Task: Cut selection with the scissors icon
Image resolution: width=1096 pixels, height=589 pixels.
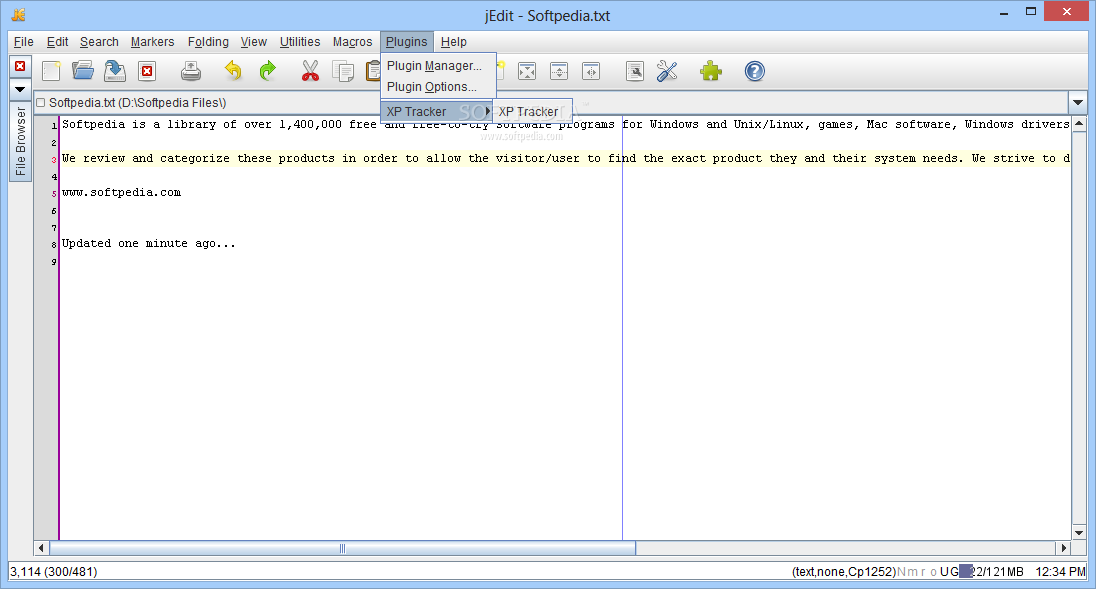Action: click(310, 71)
